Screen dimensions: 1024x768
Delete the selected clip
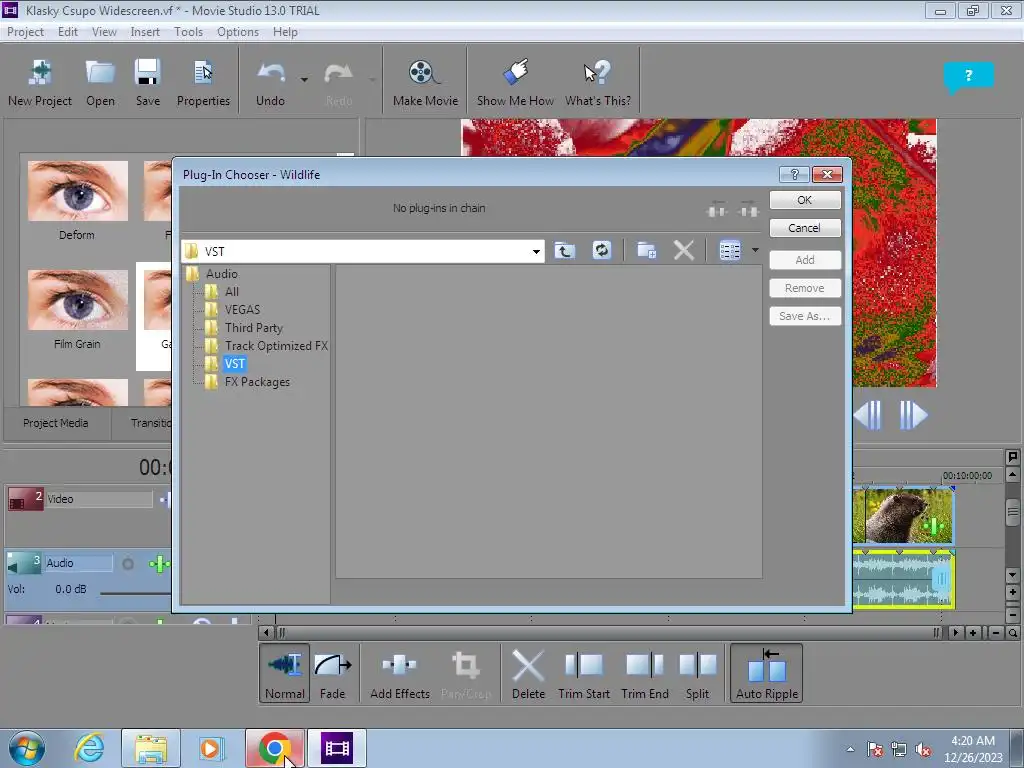click(x=528, y=673)
